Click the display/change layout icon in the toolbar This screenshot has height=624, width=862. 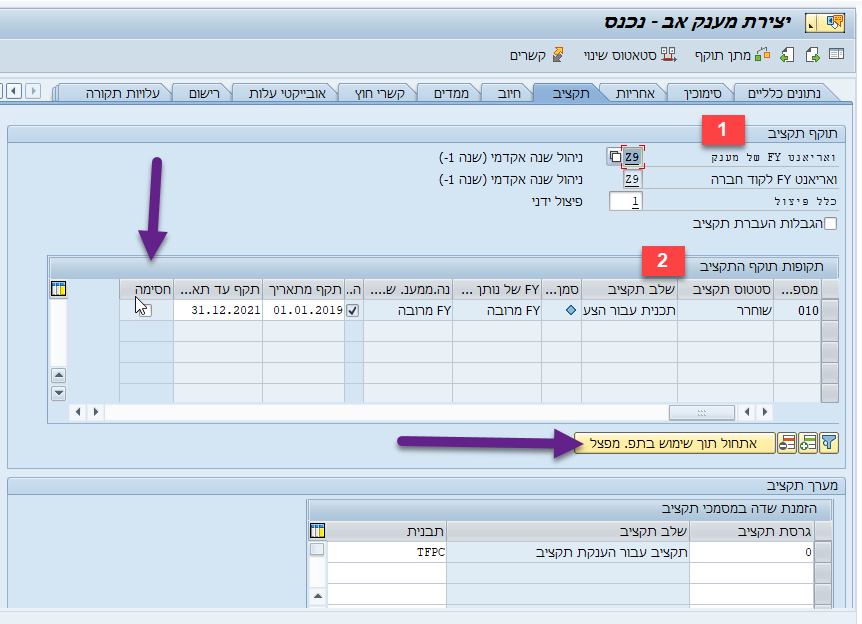click(836, 54)
